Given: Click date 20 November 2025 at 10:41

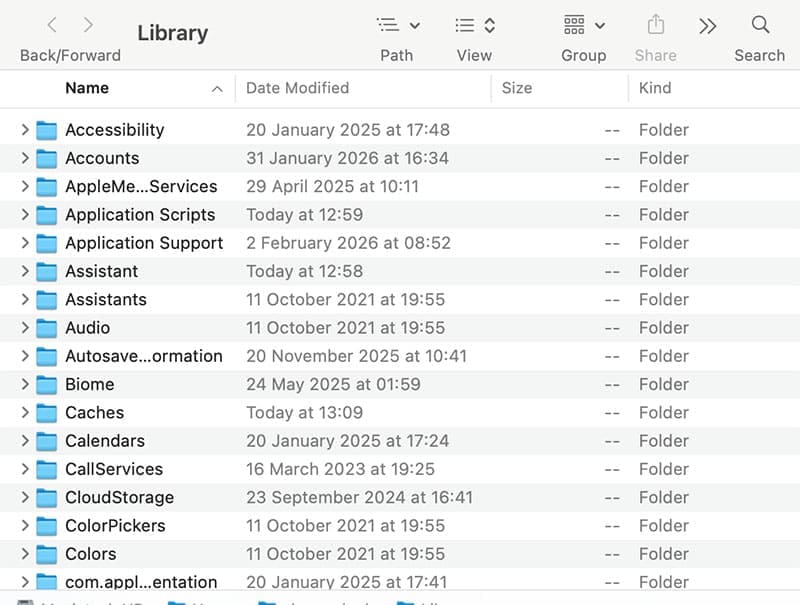Looking at the screenshot, I should pos(357,356).
